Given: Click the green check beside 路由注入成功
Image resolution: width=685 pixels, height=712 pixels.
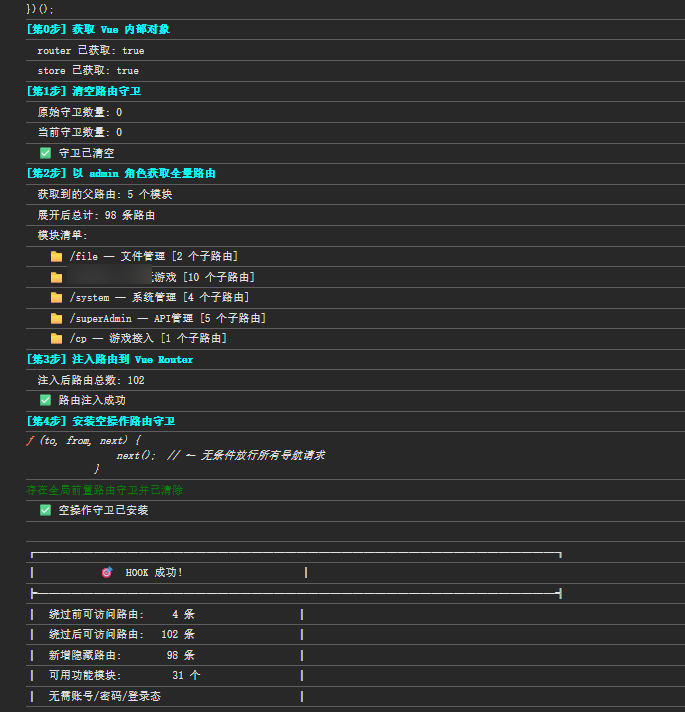Looking at the screenshot, I should pyautogui.click(x=45, y=400).
